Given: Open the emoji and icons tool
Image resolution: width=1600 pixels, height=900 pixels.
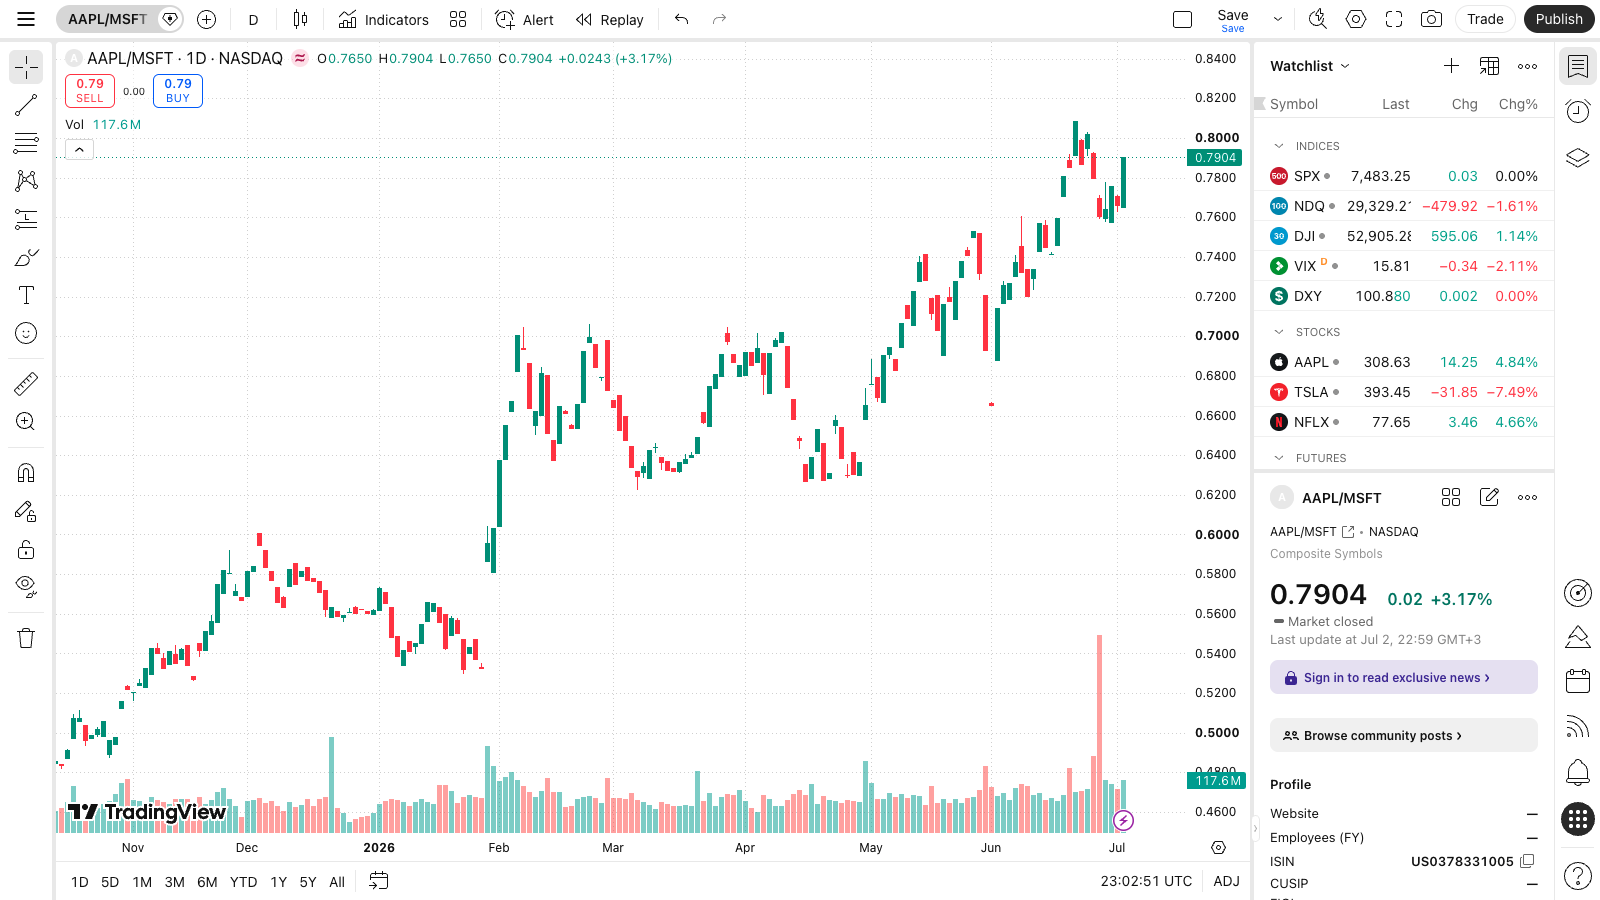Looking at the screenshot, I should click(26, 333).
